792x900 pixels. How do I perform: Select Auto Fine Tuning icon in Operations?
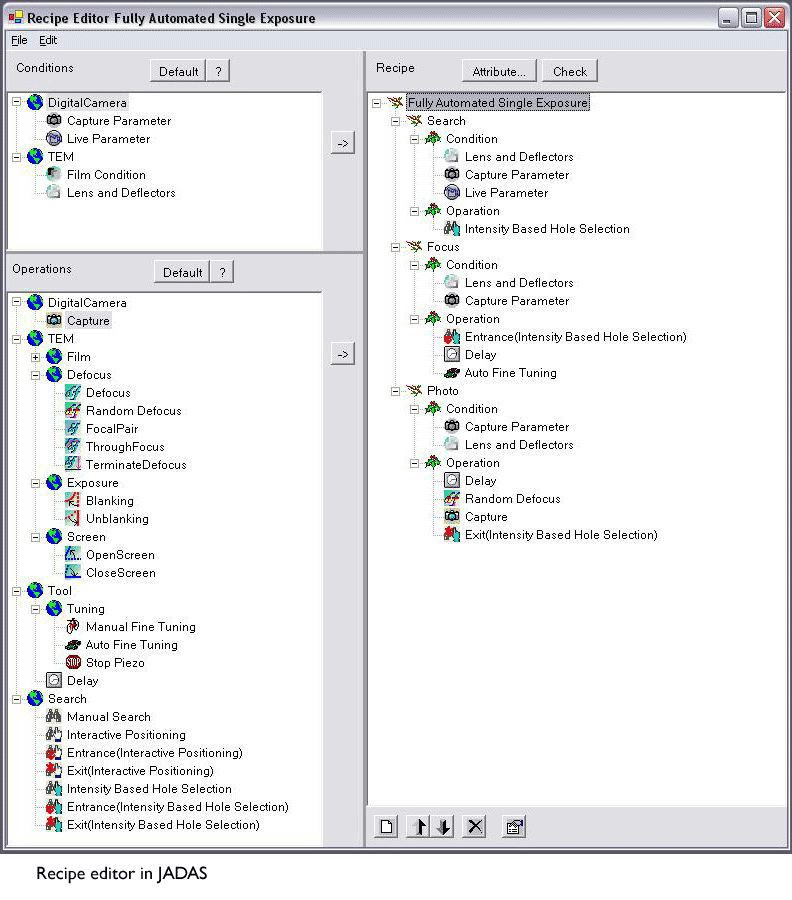click(x=73, y=645)
